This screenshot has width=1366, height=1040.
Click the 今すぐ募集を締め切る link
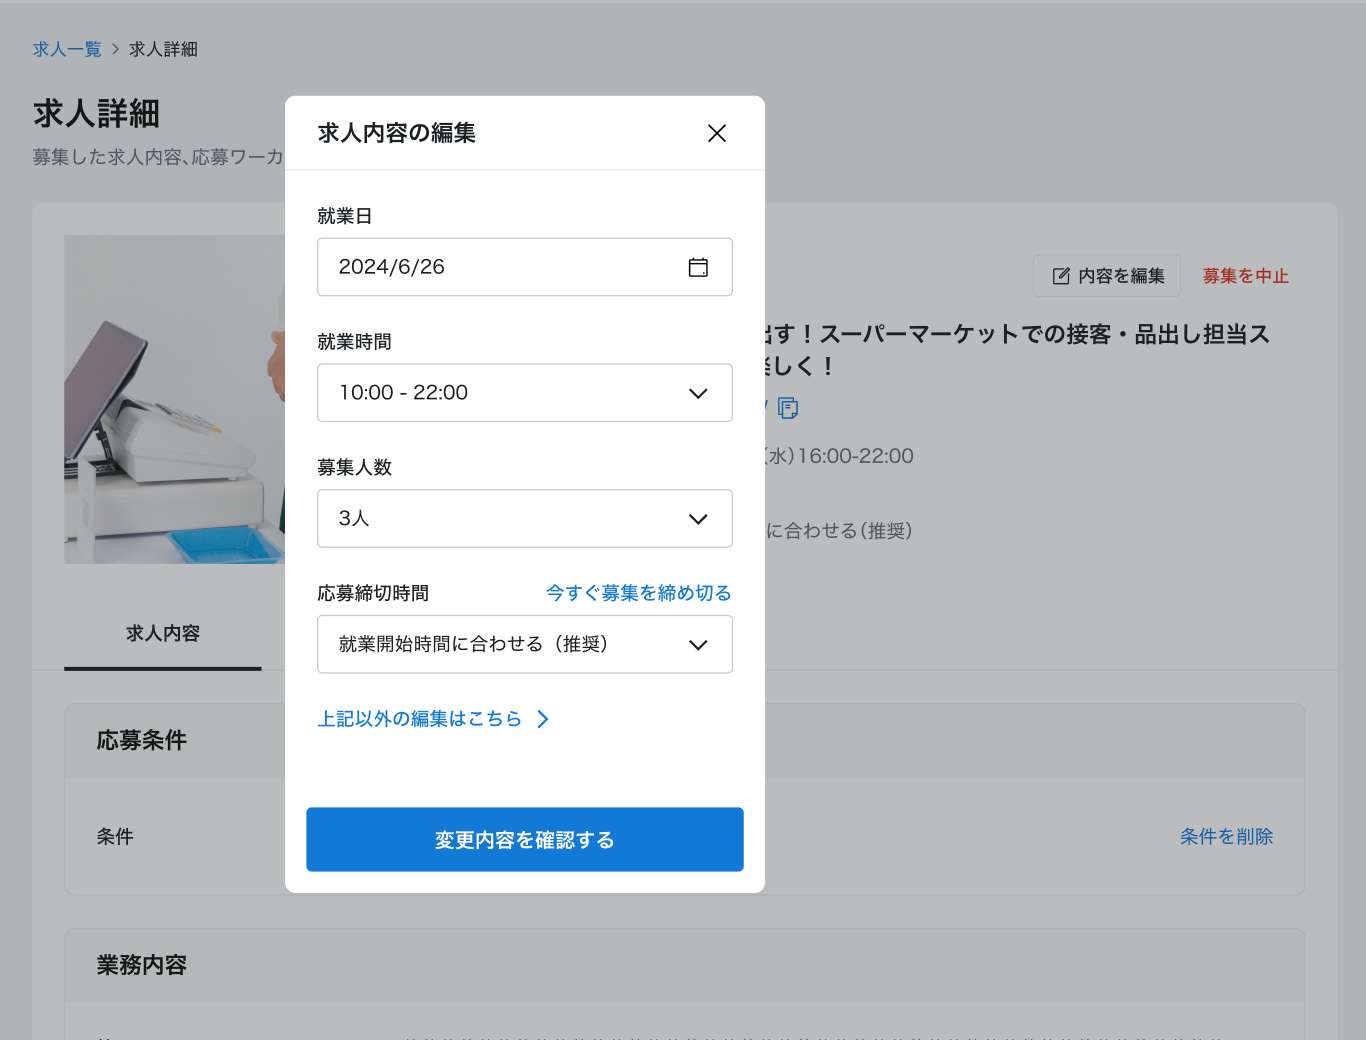(x=638, y=593)
